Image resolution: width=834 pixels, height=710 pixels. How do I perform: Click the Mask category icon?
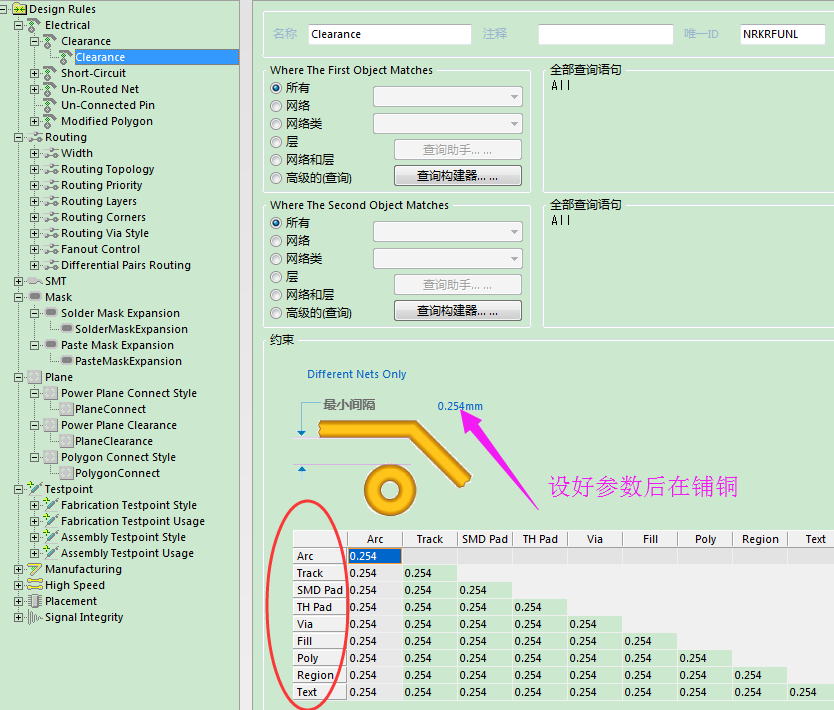point(35,297)
